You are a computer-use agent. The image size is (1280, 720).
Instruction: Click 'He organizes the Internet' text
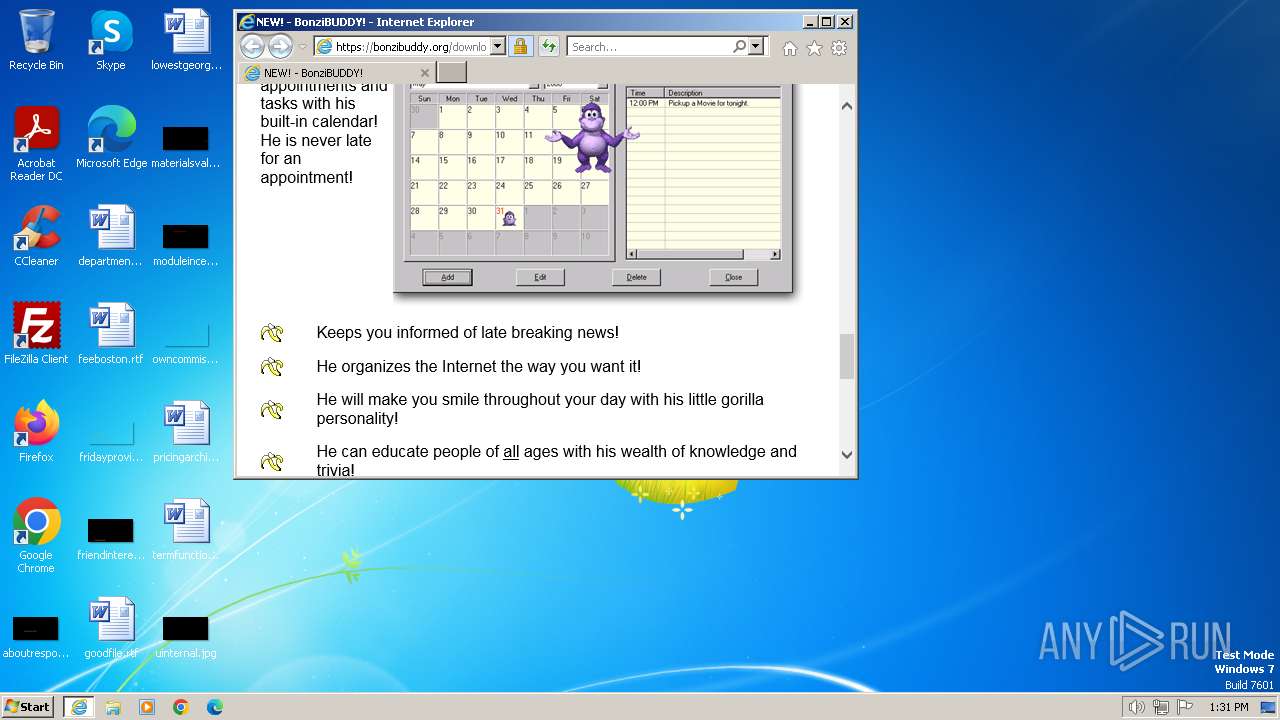point(478,366)
